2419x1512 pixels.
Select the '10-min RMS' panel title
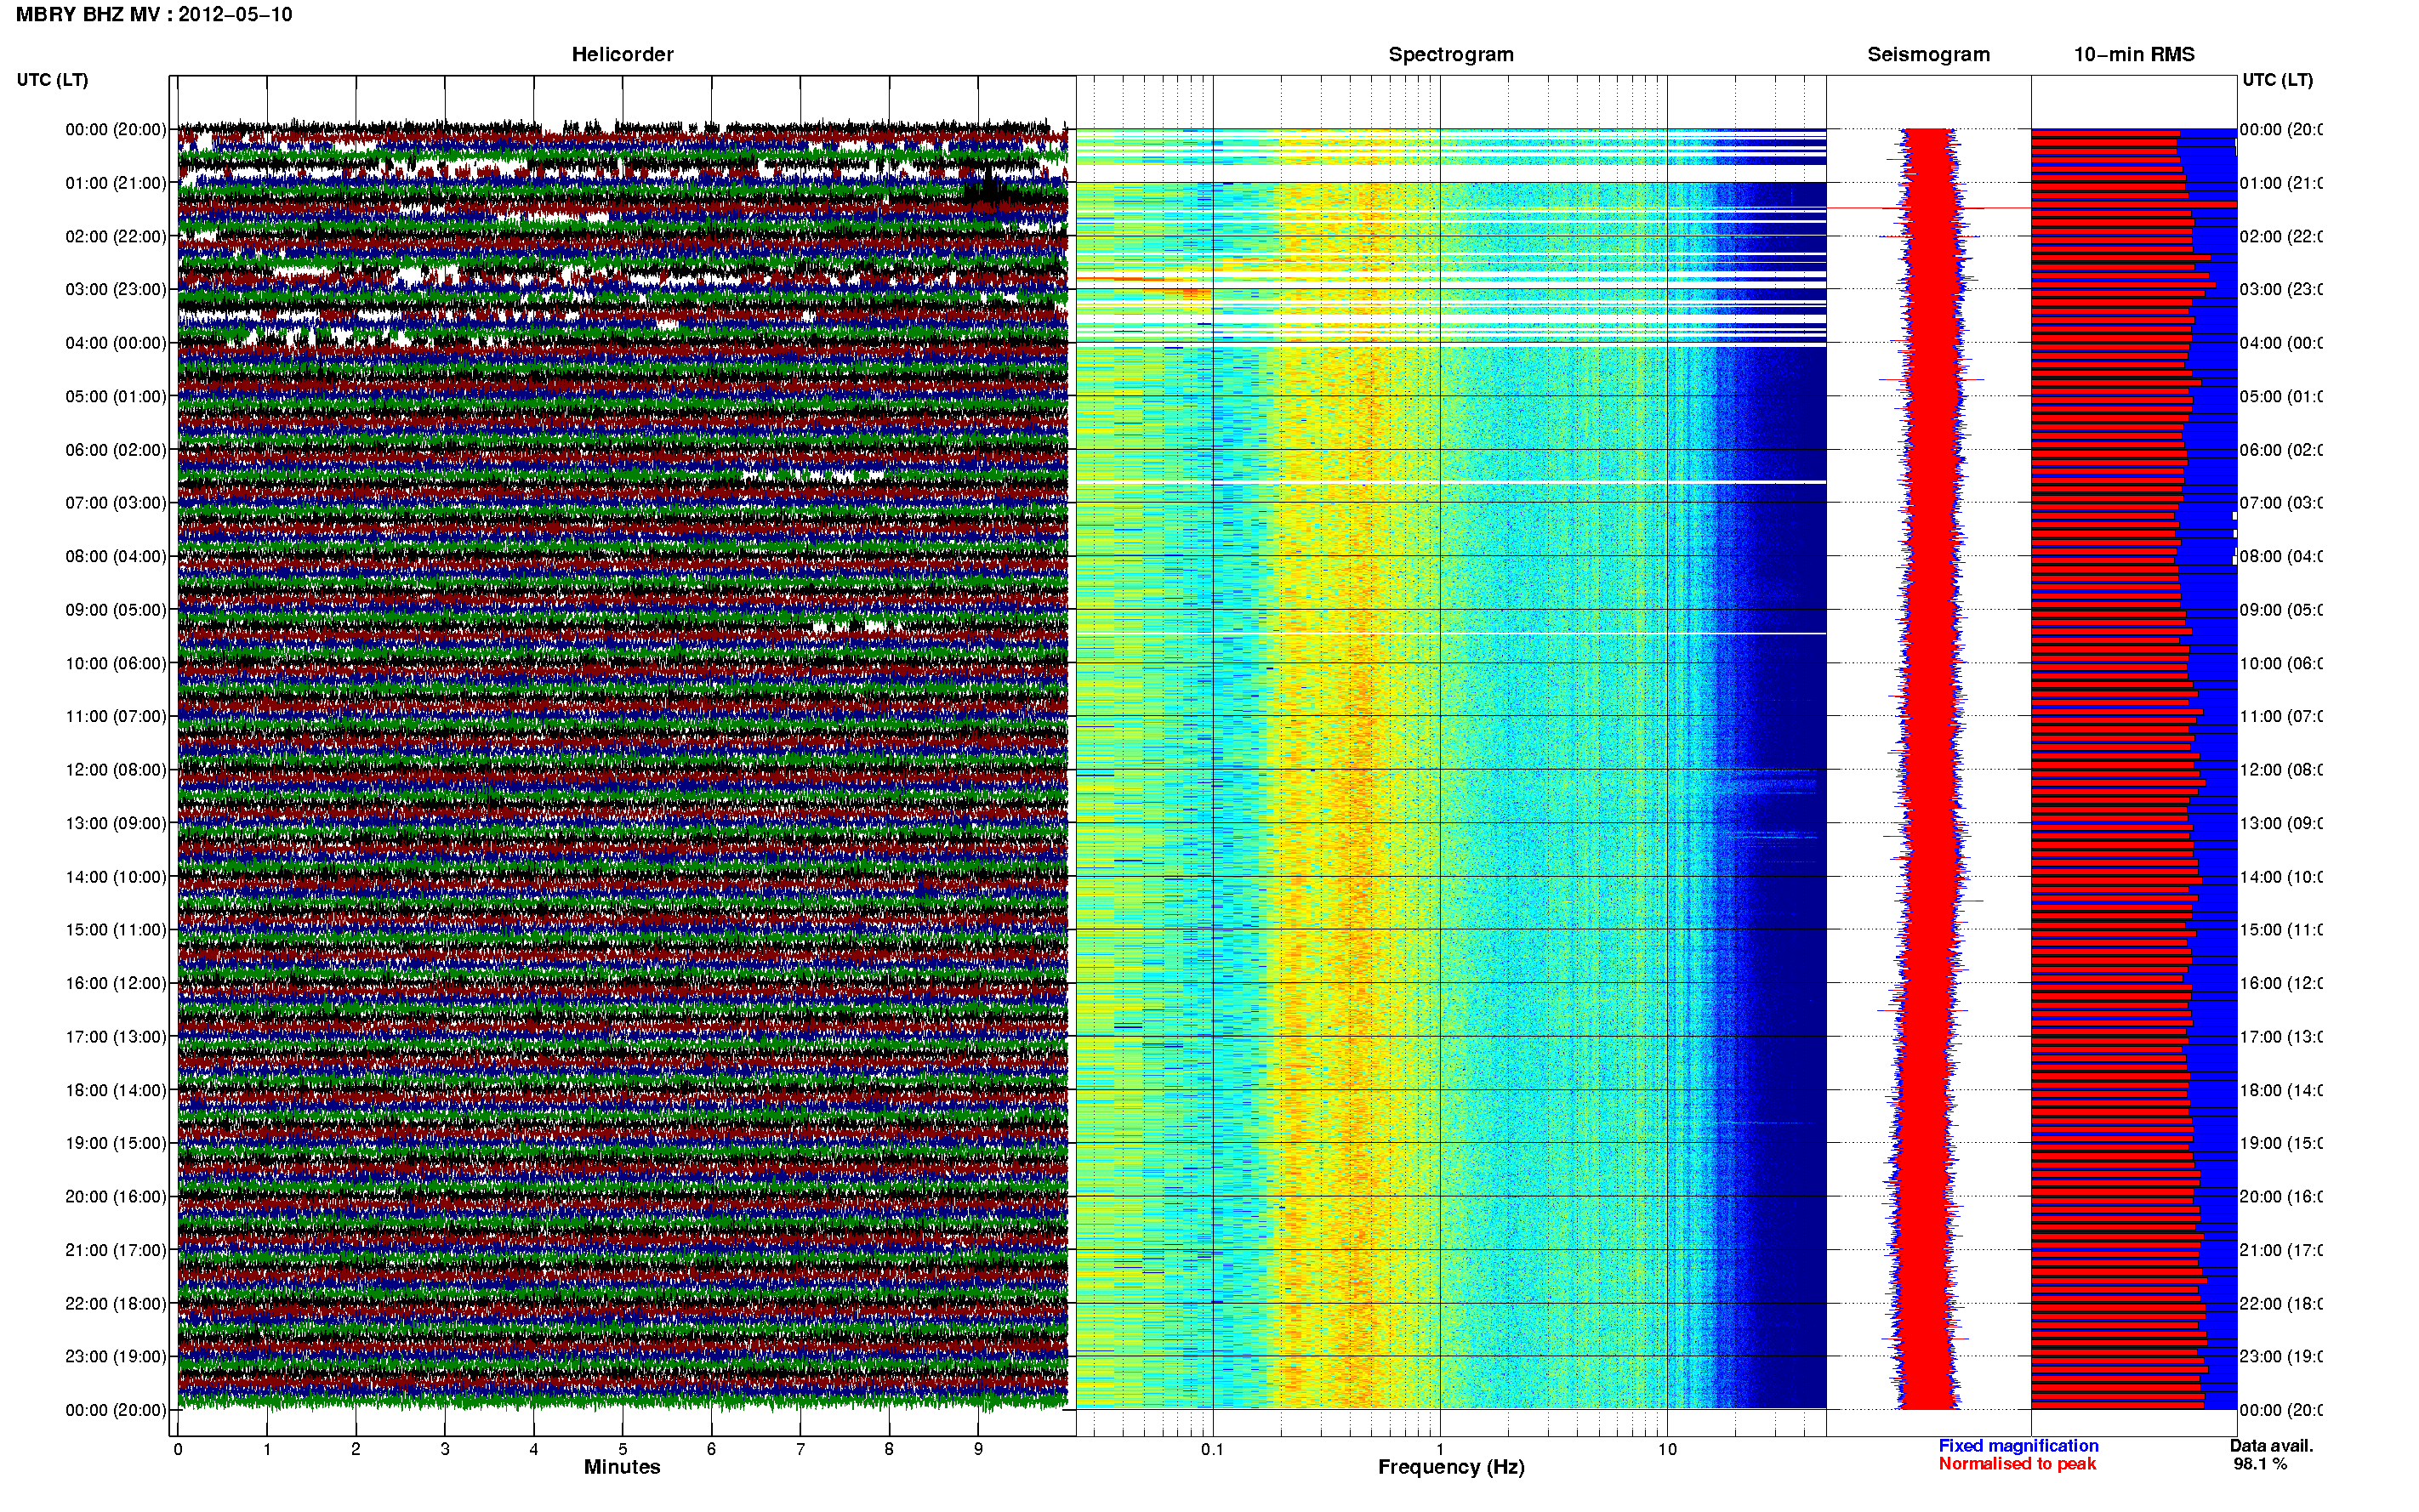(x=2133, y=54)
